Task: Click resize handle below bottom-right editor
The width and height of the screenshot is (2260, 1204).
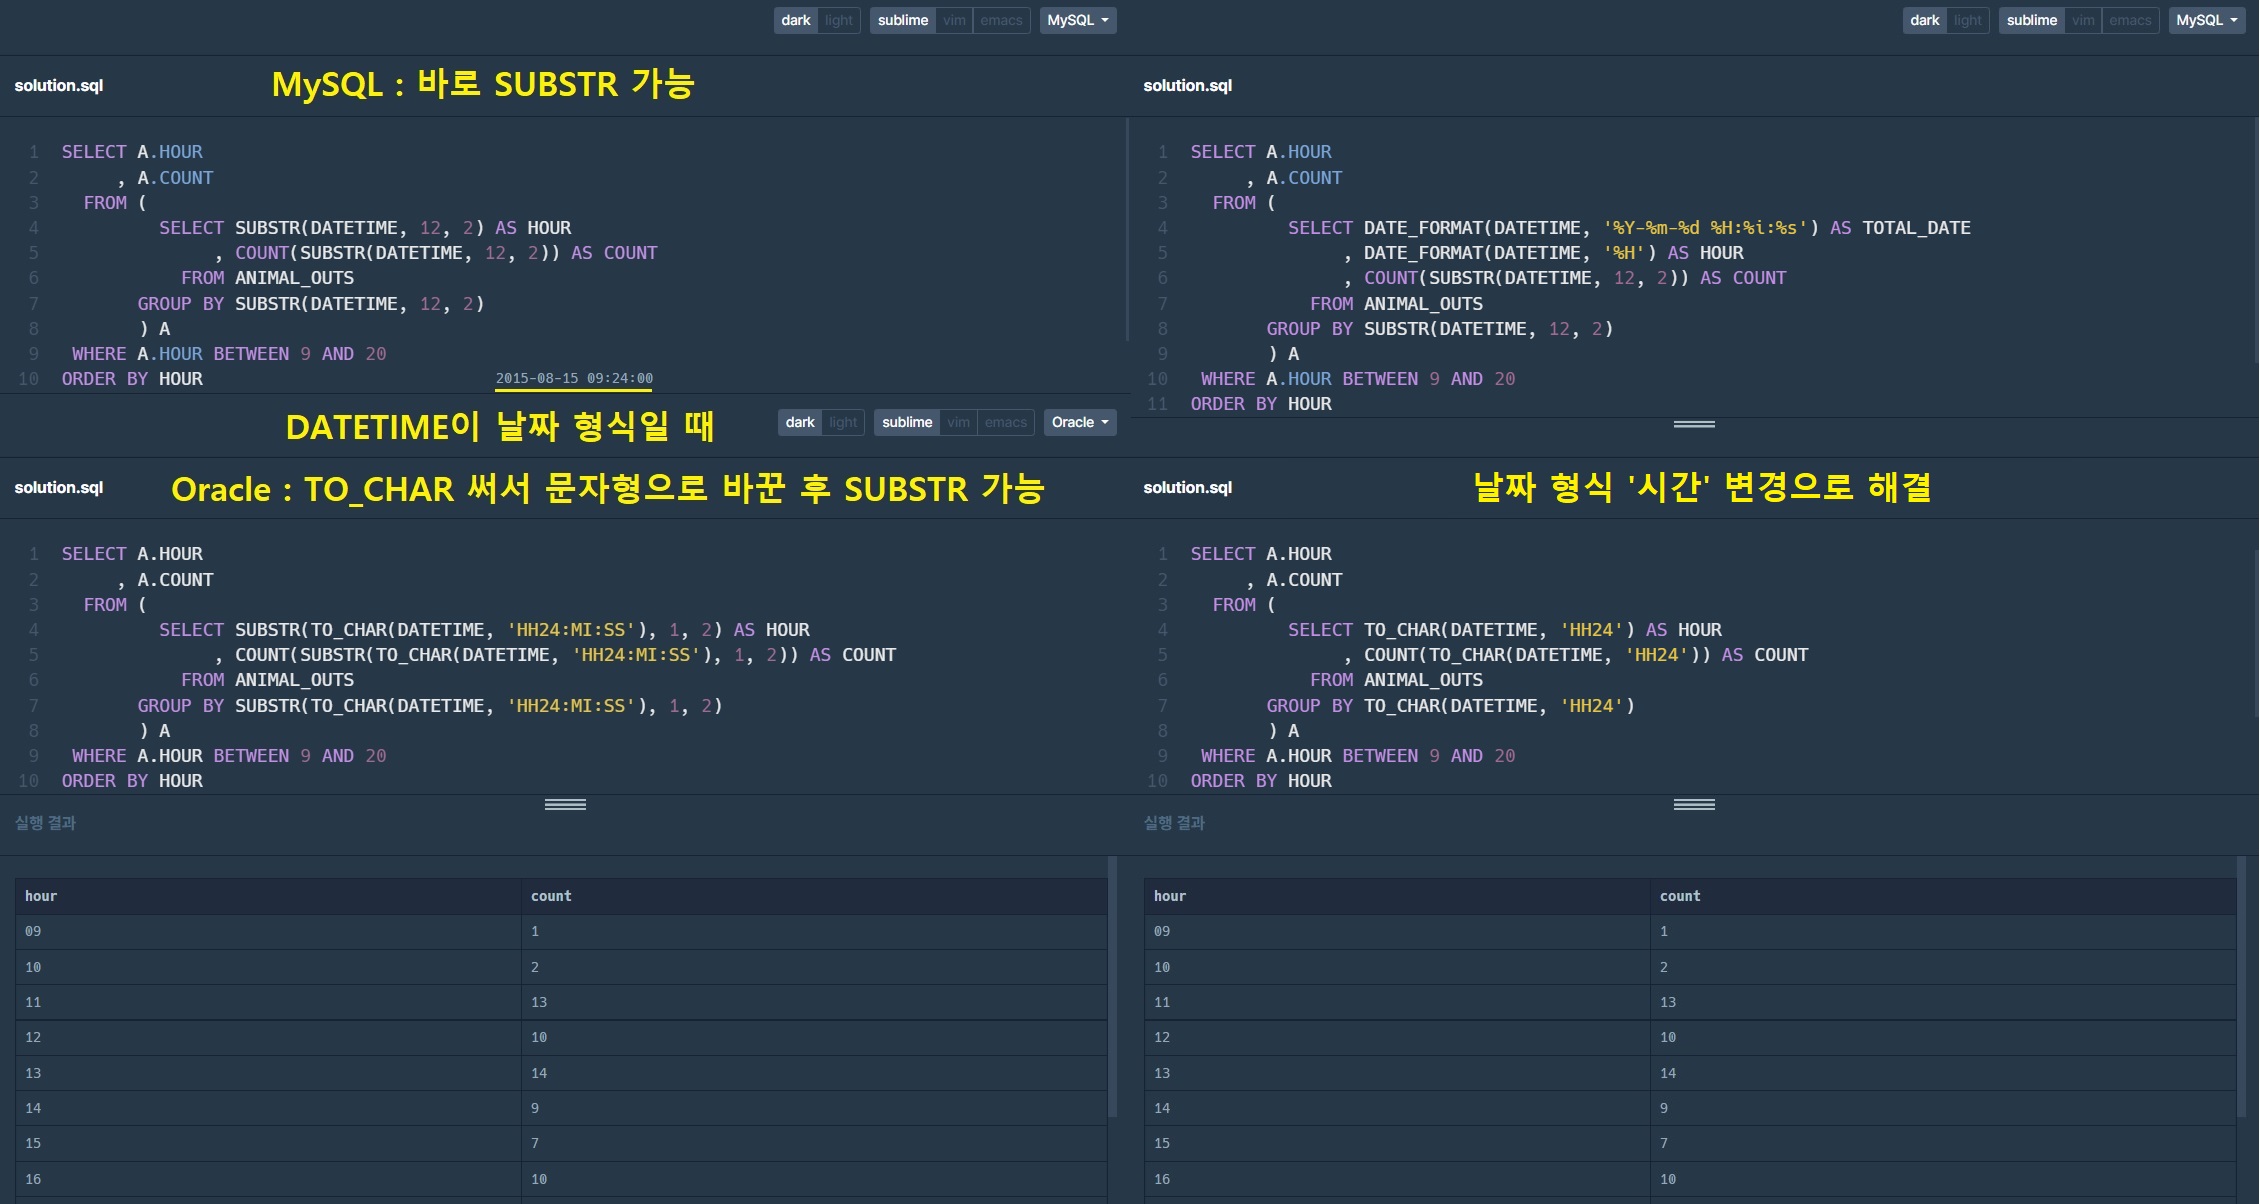Action: (x=1694, y=805)
